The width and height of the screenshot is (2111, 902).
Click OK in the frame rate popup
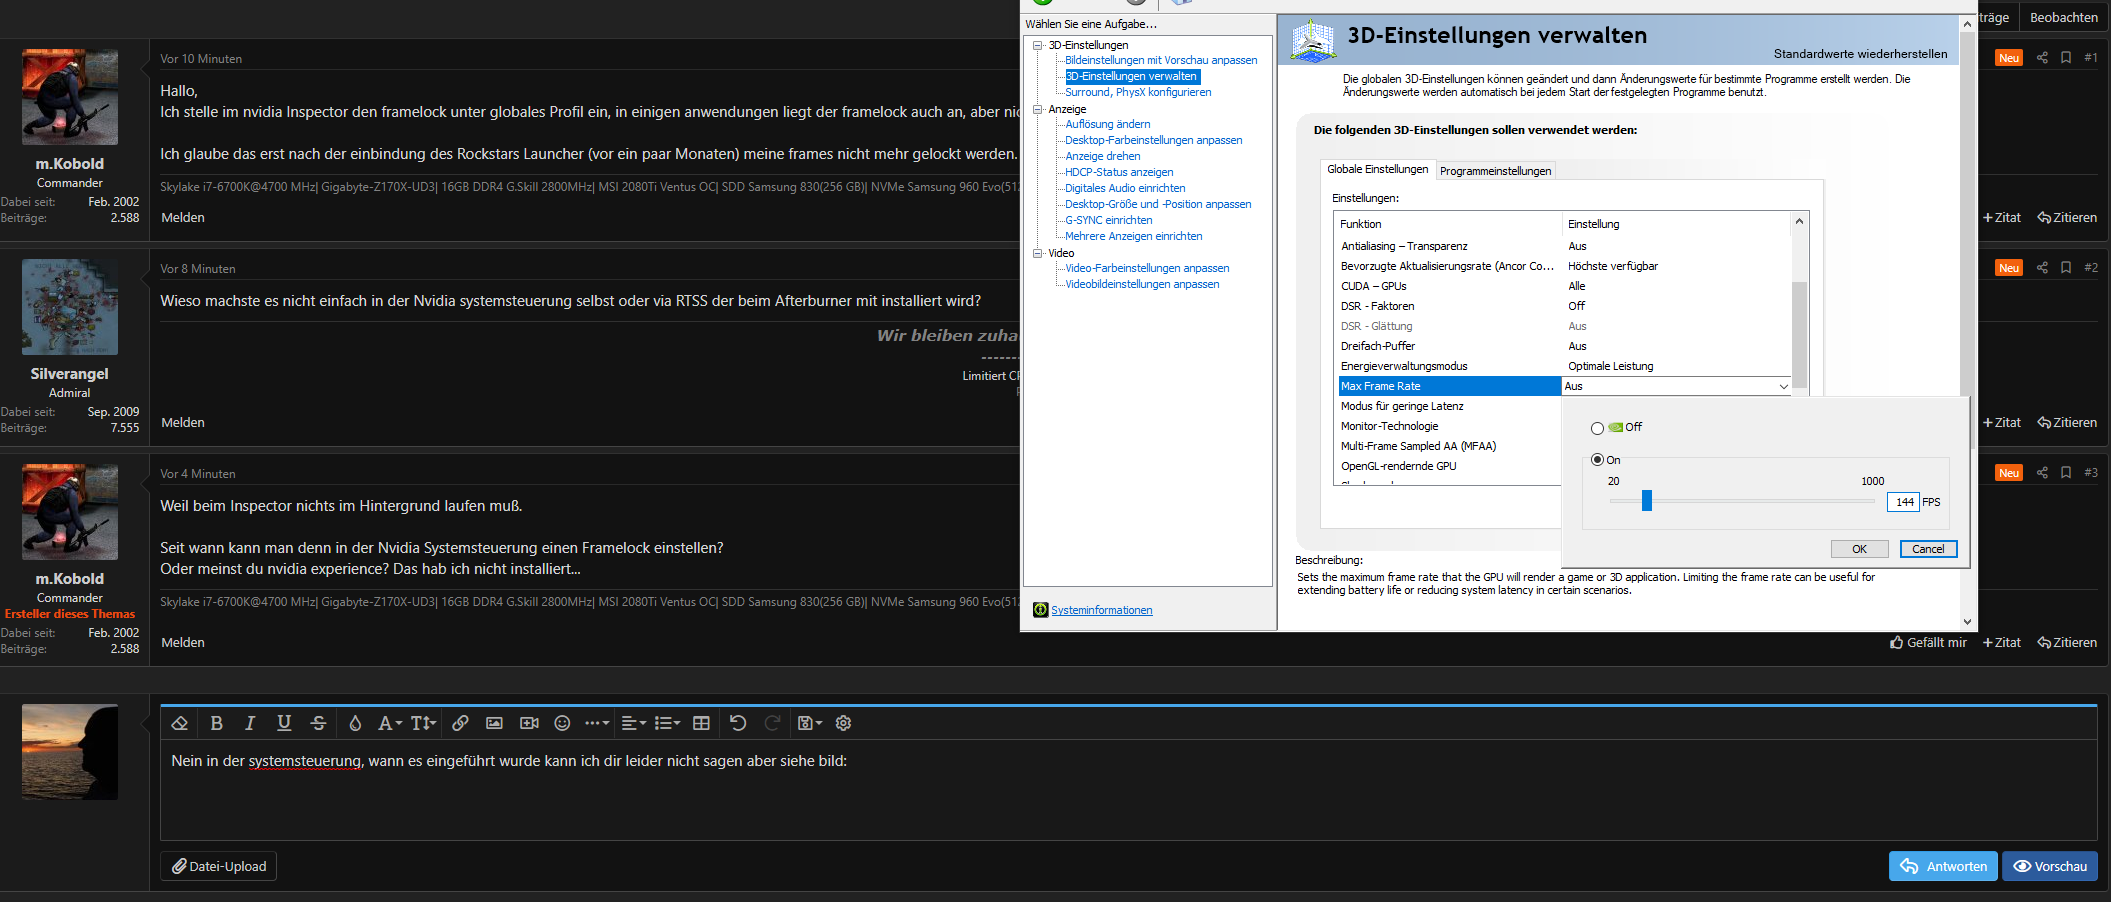(x=1859, y=549)
